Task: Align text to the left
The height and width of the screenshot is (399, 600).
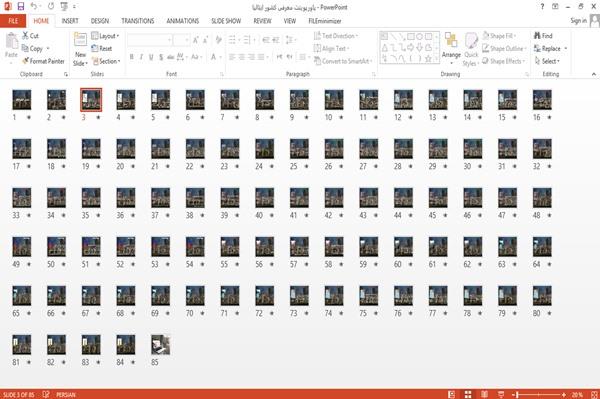Action: 232,57
